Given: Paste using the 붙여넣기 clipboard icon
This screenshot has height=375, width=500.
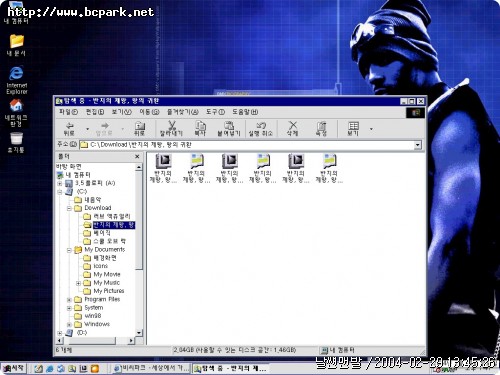Looking at the screenshot, I should tap(229, 129).
